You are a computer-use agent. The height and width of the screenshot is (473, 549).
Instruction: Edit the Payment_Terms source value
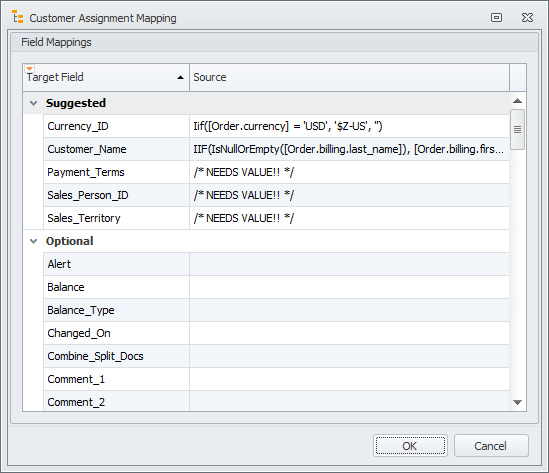tap(349, 172)
